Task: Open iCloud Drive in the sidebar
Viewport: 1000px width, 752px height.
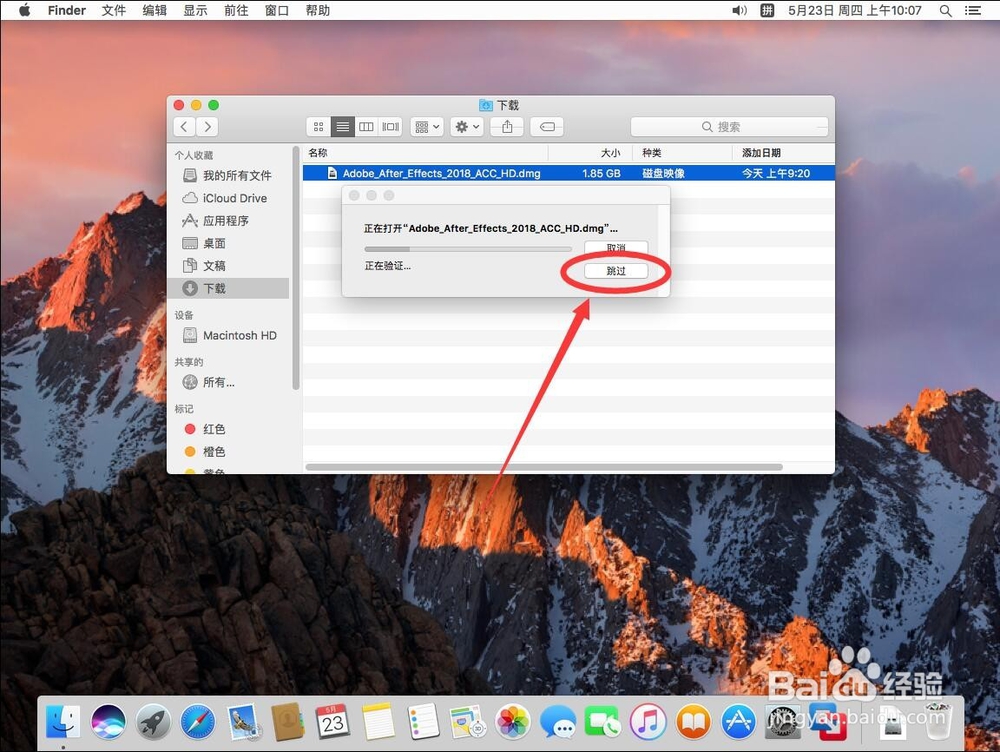Action: 228,198
